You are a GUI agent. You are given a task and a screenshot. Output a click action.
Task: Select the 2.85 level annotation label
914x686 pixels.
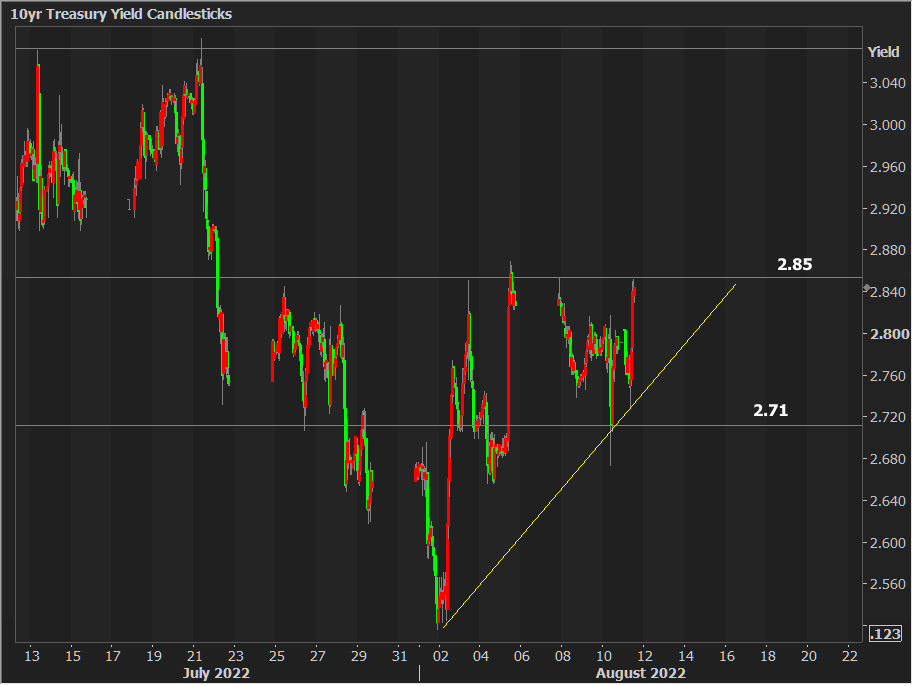(x=795, y=265)
